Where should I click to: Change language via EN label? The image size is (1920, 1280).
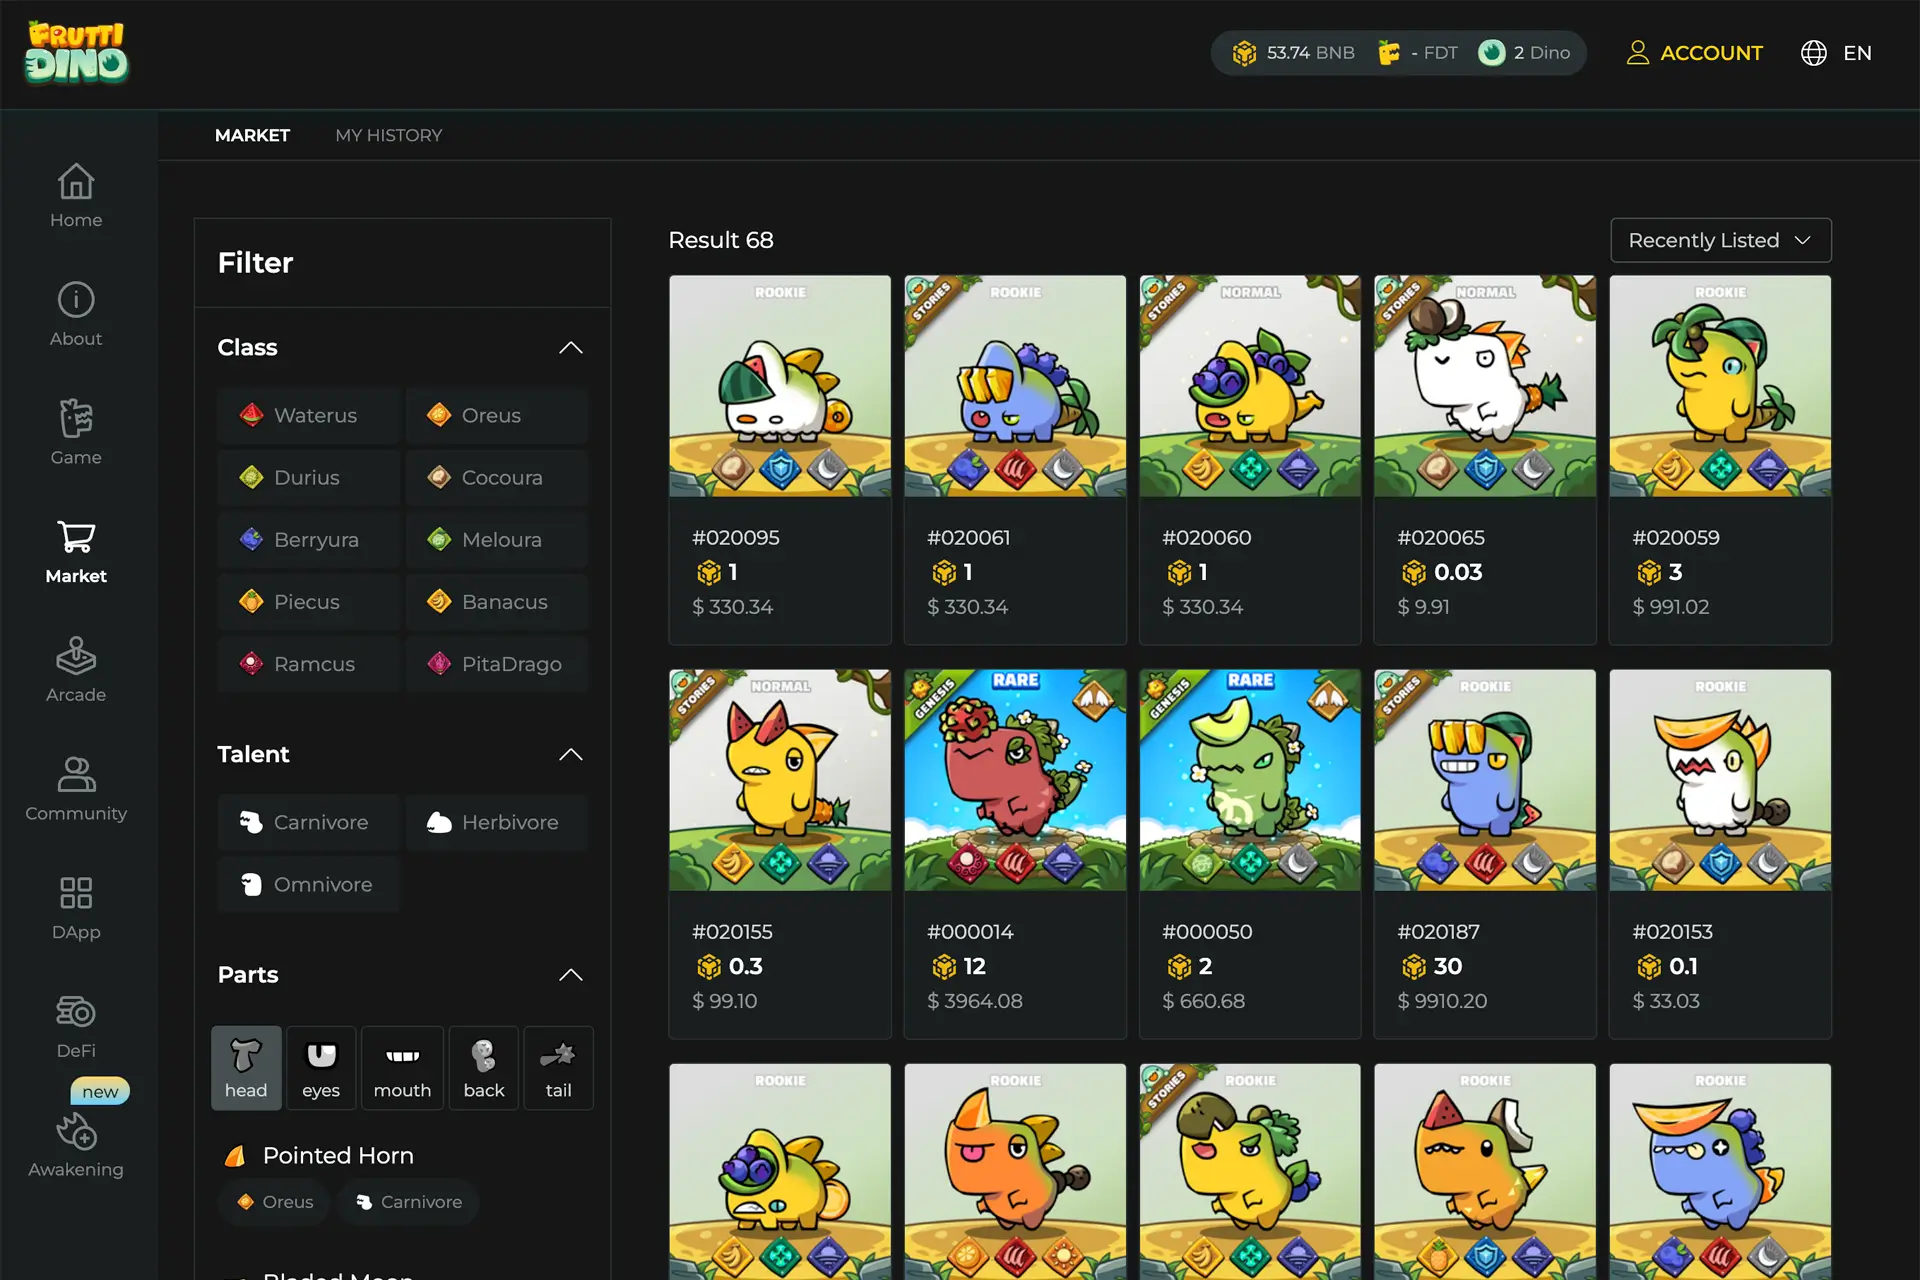[x=1857, y=53]
